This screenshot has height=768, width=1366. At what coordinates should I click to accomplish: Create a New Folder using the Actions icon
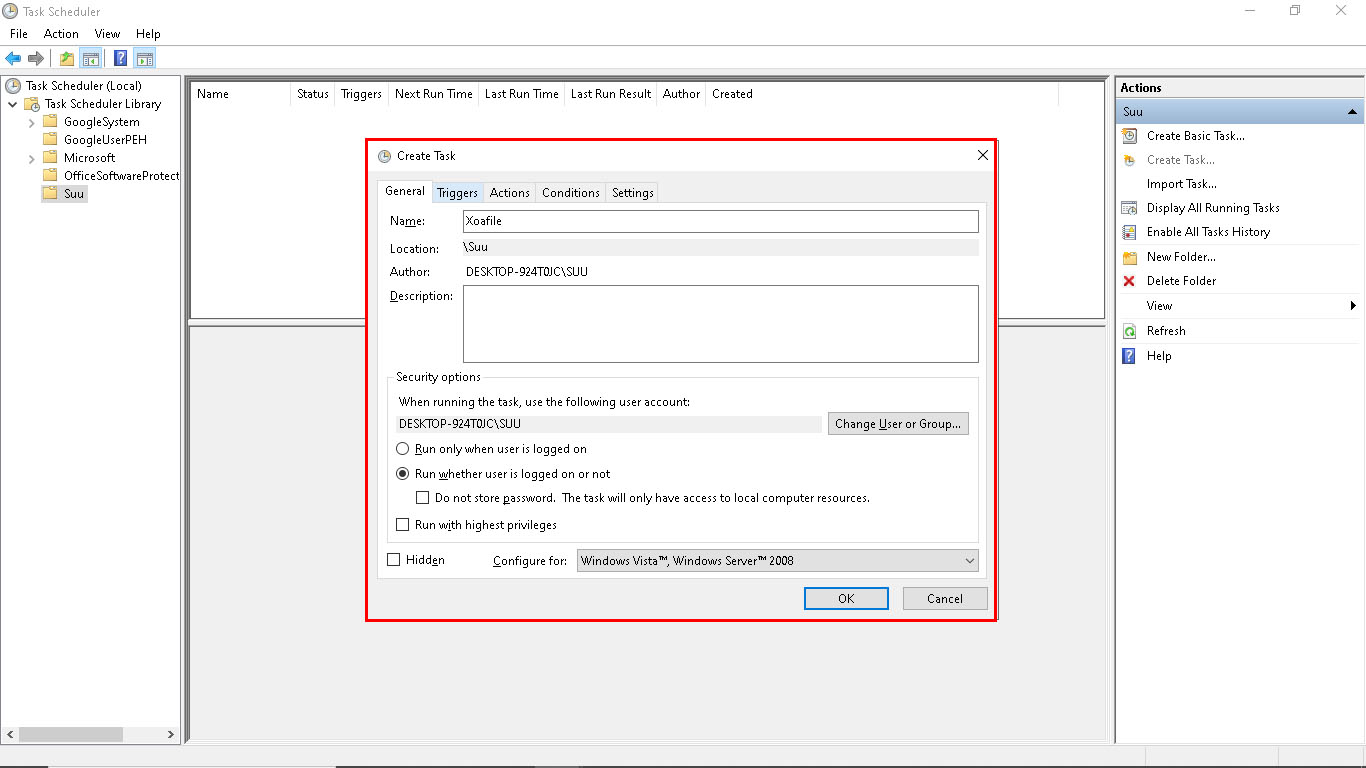1129,256
